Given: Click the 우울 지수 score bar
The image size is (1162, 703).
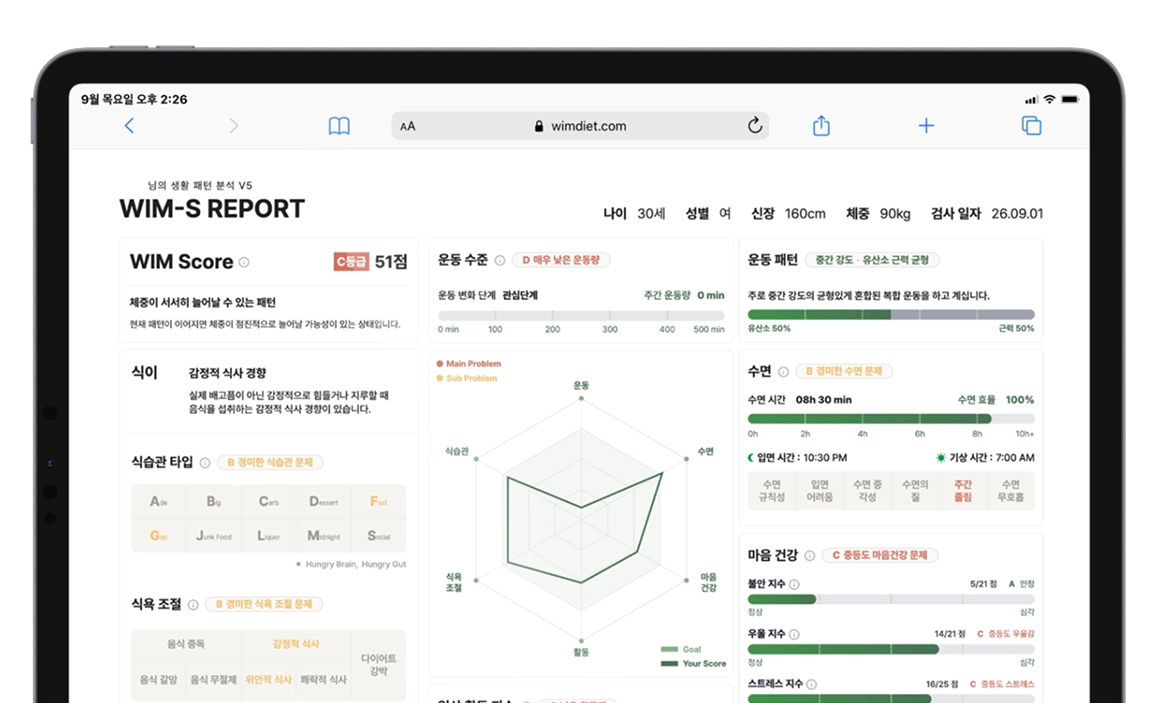Looking at the screenshot, I should 891,649.
